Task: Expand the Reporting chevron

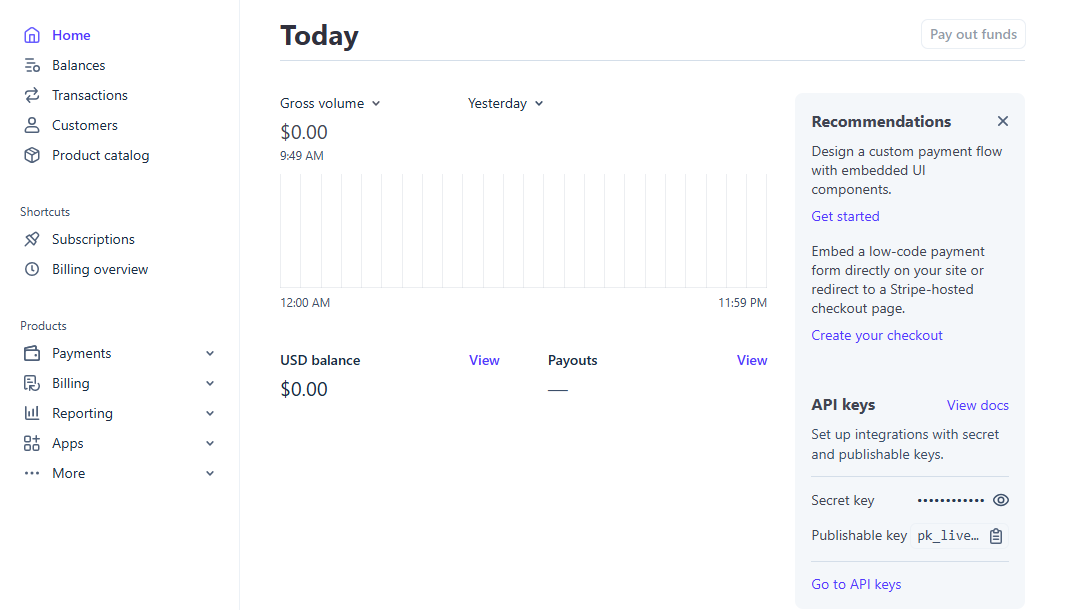Action: pyautogui.click(x=210, y=413)
